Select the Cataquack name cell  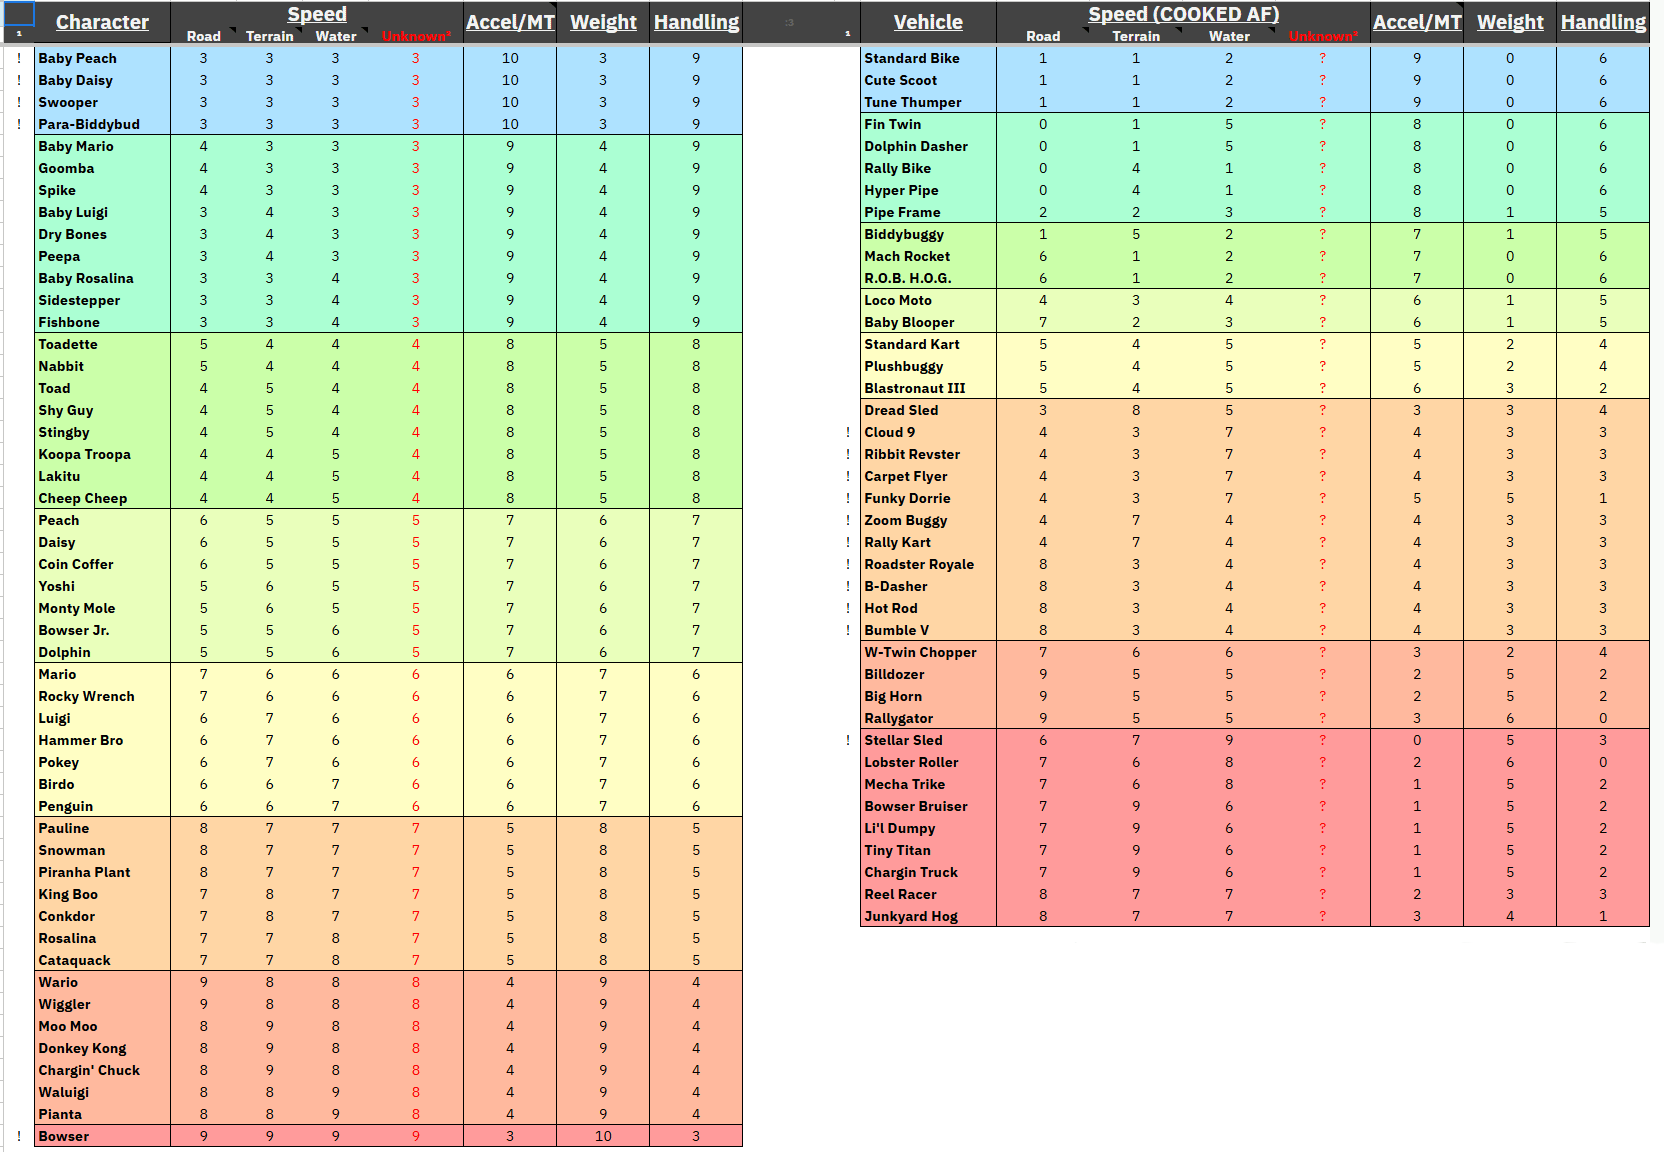coord(102,960)
